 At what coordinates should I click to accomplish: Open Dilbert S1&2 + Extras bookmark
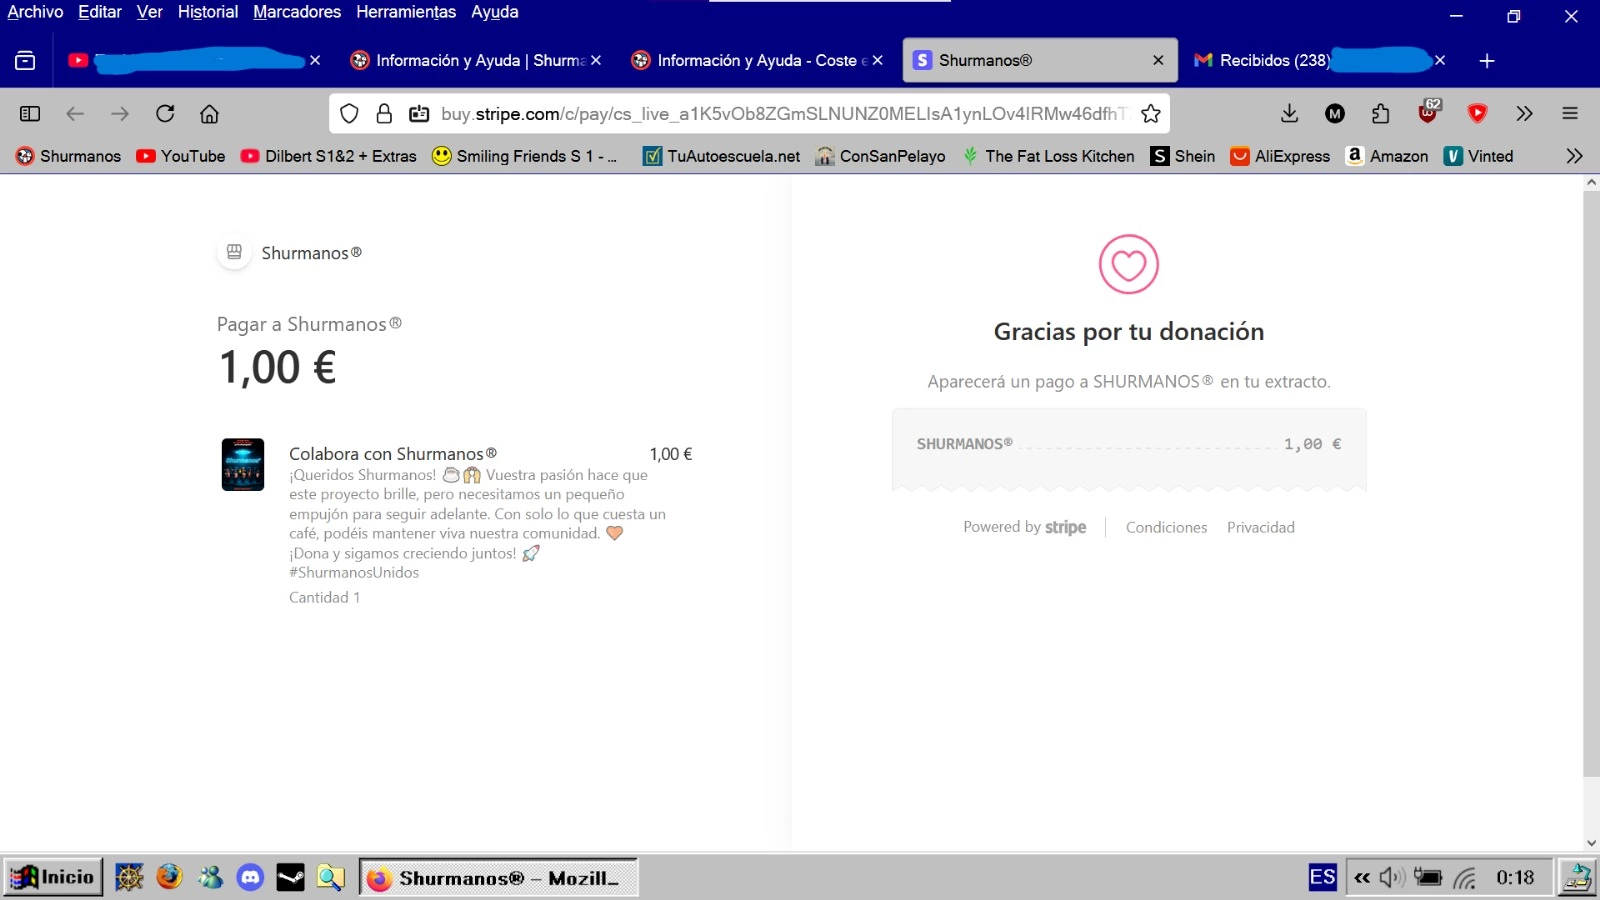[x=329, y=156]
